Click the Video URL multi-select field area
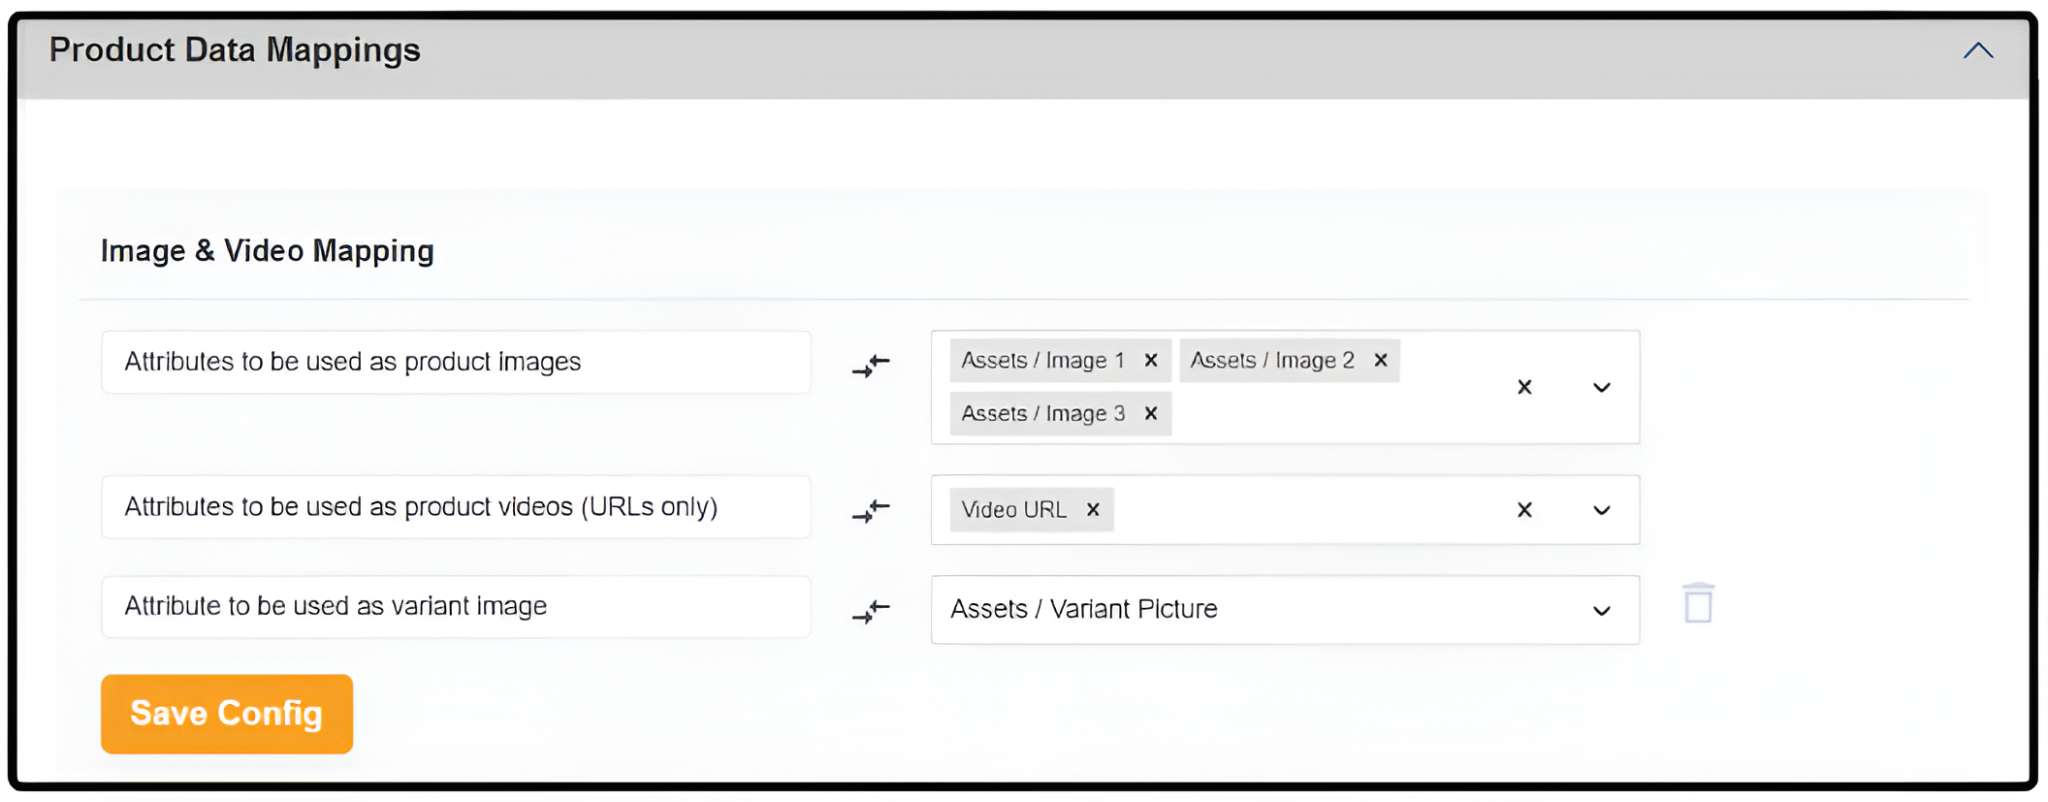The image size is (2048, 802). pos(1300,510)
